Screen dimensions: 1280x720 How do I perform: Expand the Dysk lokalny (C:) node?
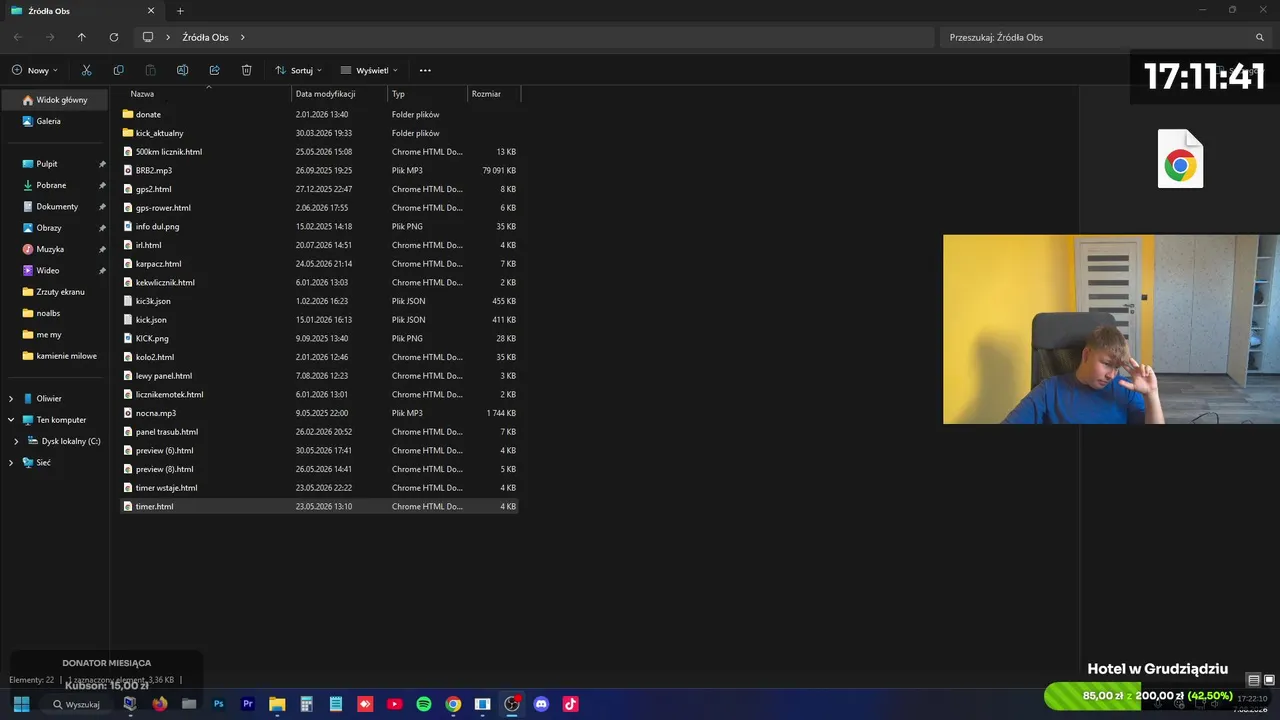[16, 441]
